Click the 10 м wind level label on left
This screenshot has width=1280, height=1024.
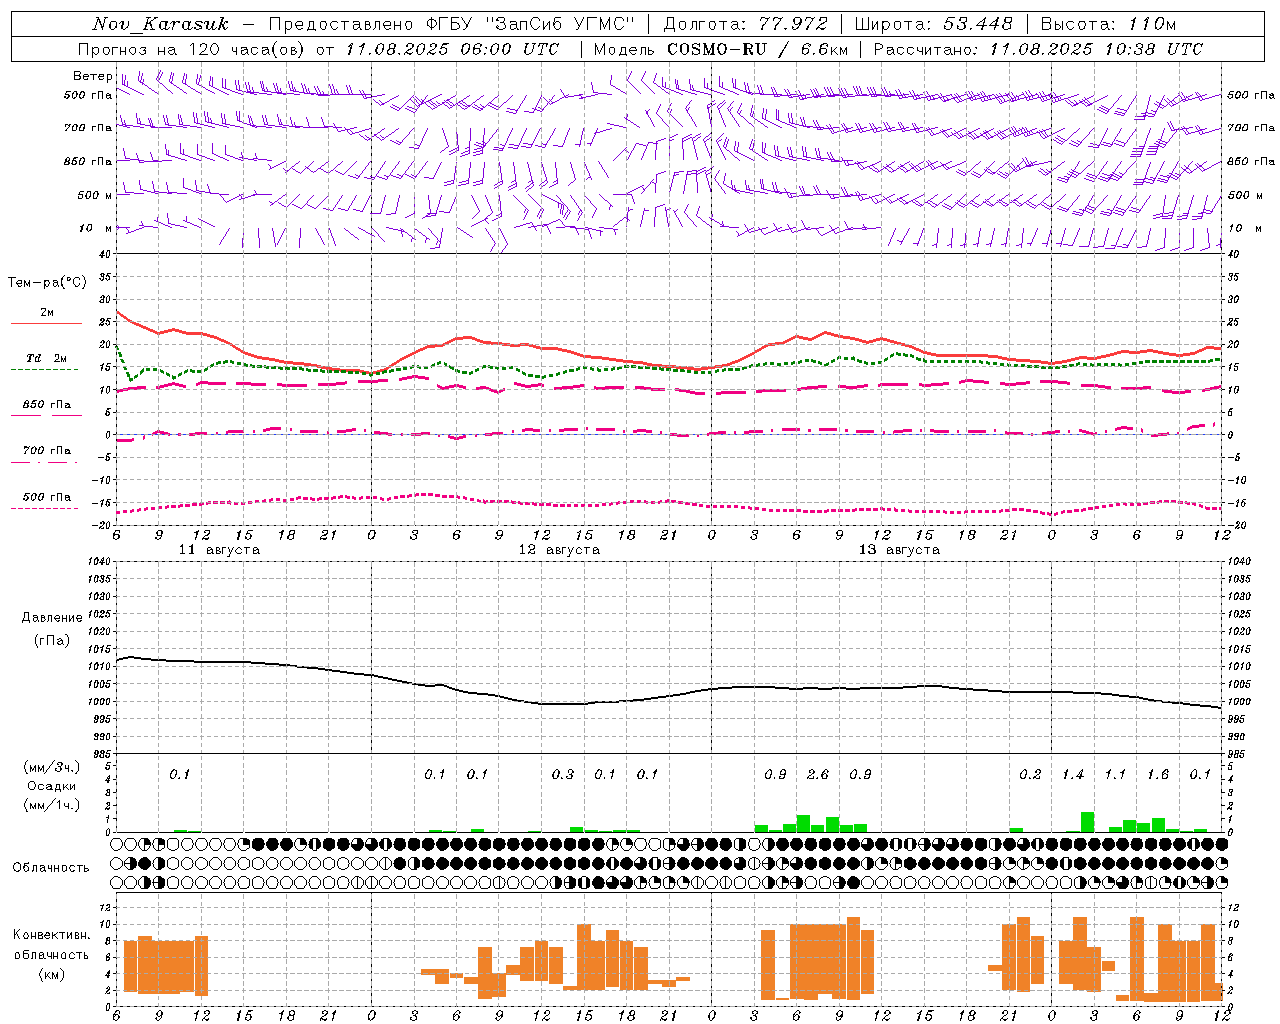click(97, 228)
